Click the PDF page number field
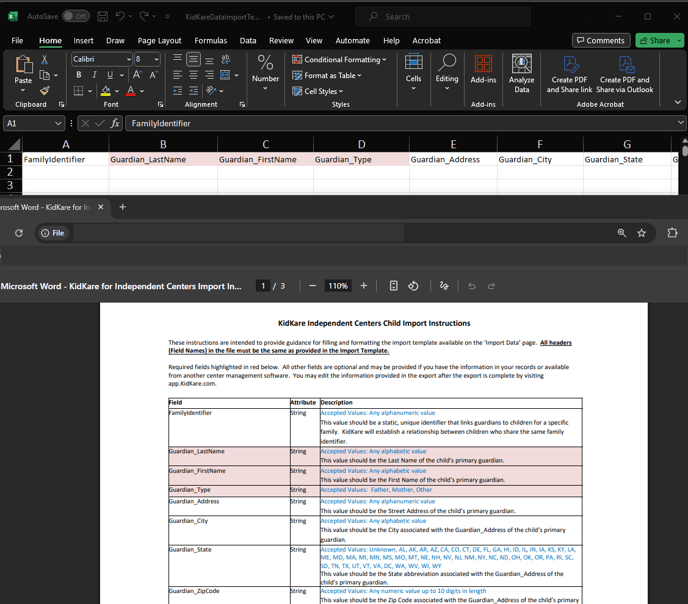Viewport: 688px width, 604px height. 263,286
